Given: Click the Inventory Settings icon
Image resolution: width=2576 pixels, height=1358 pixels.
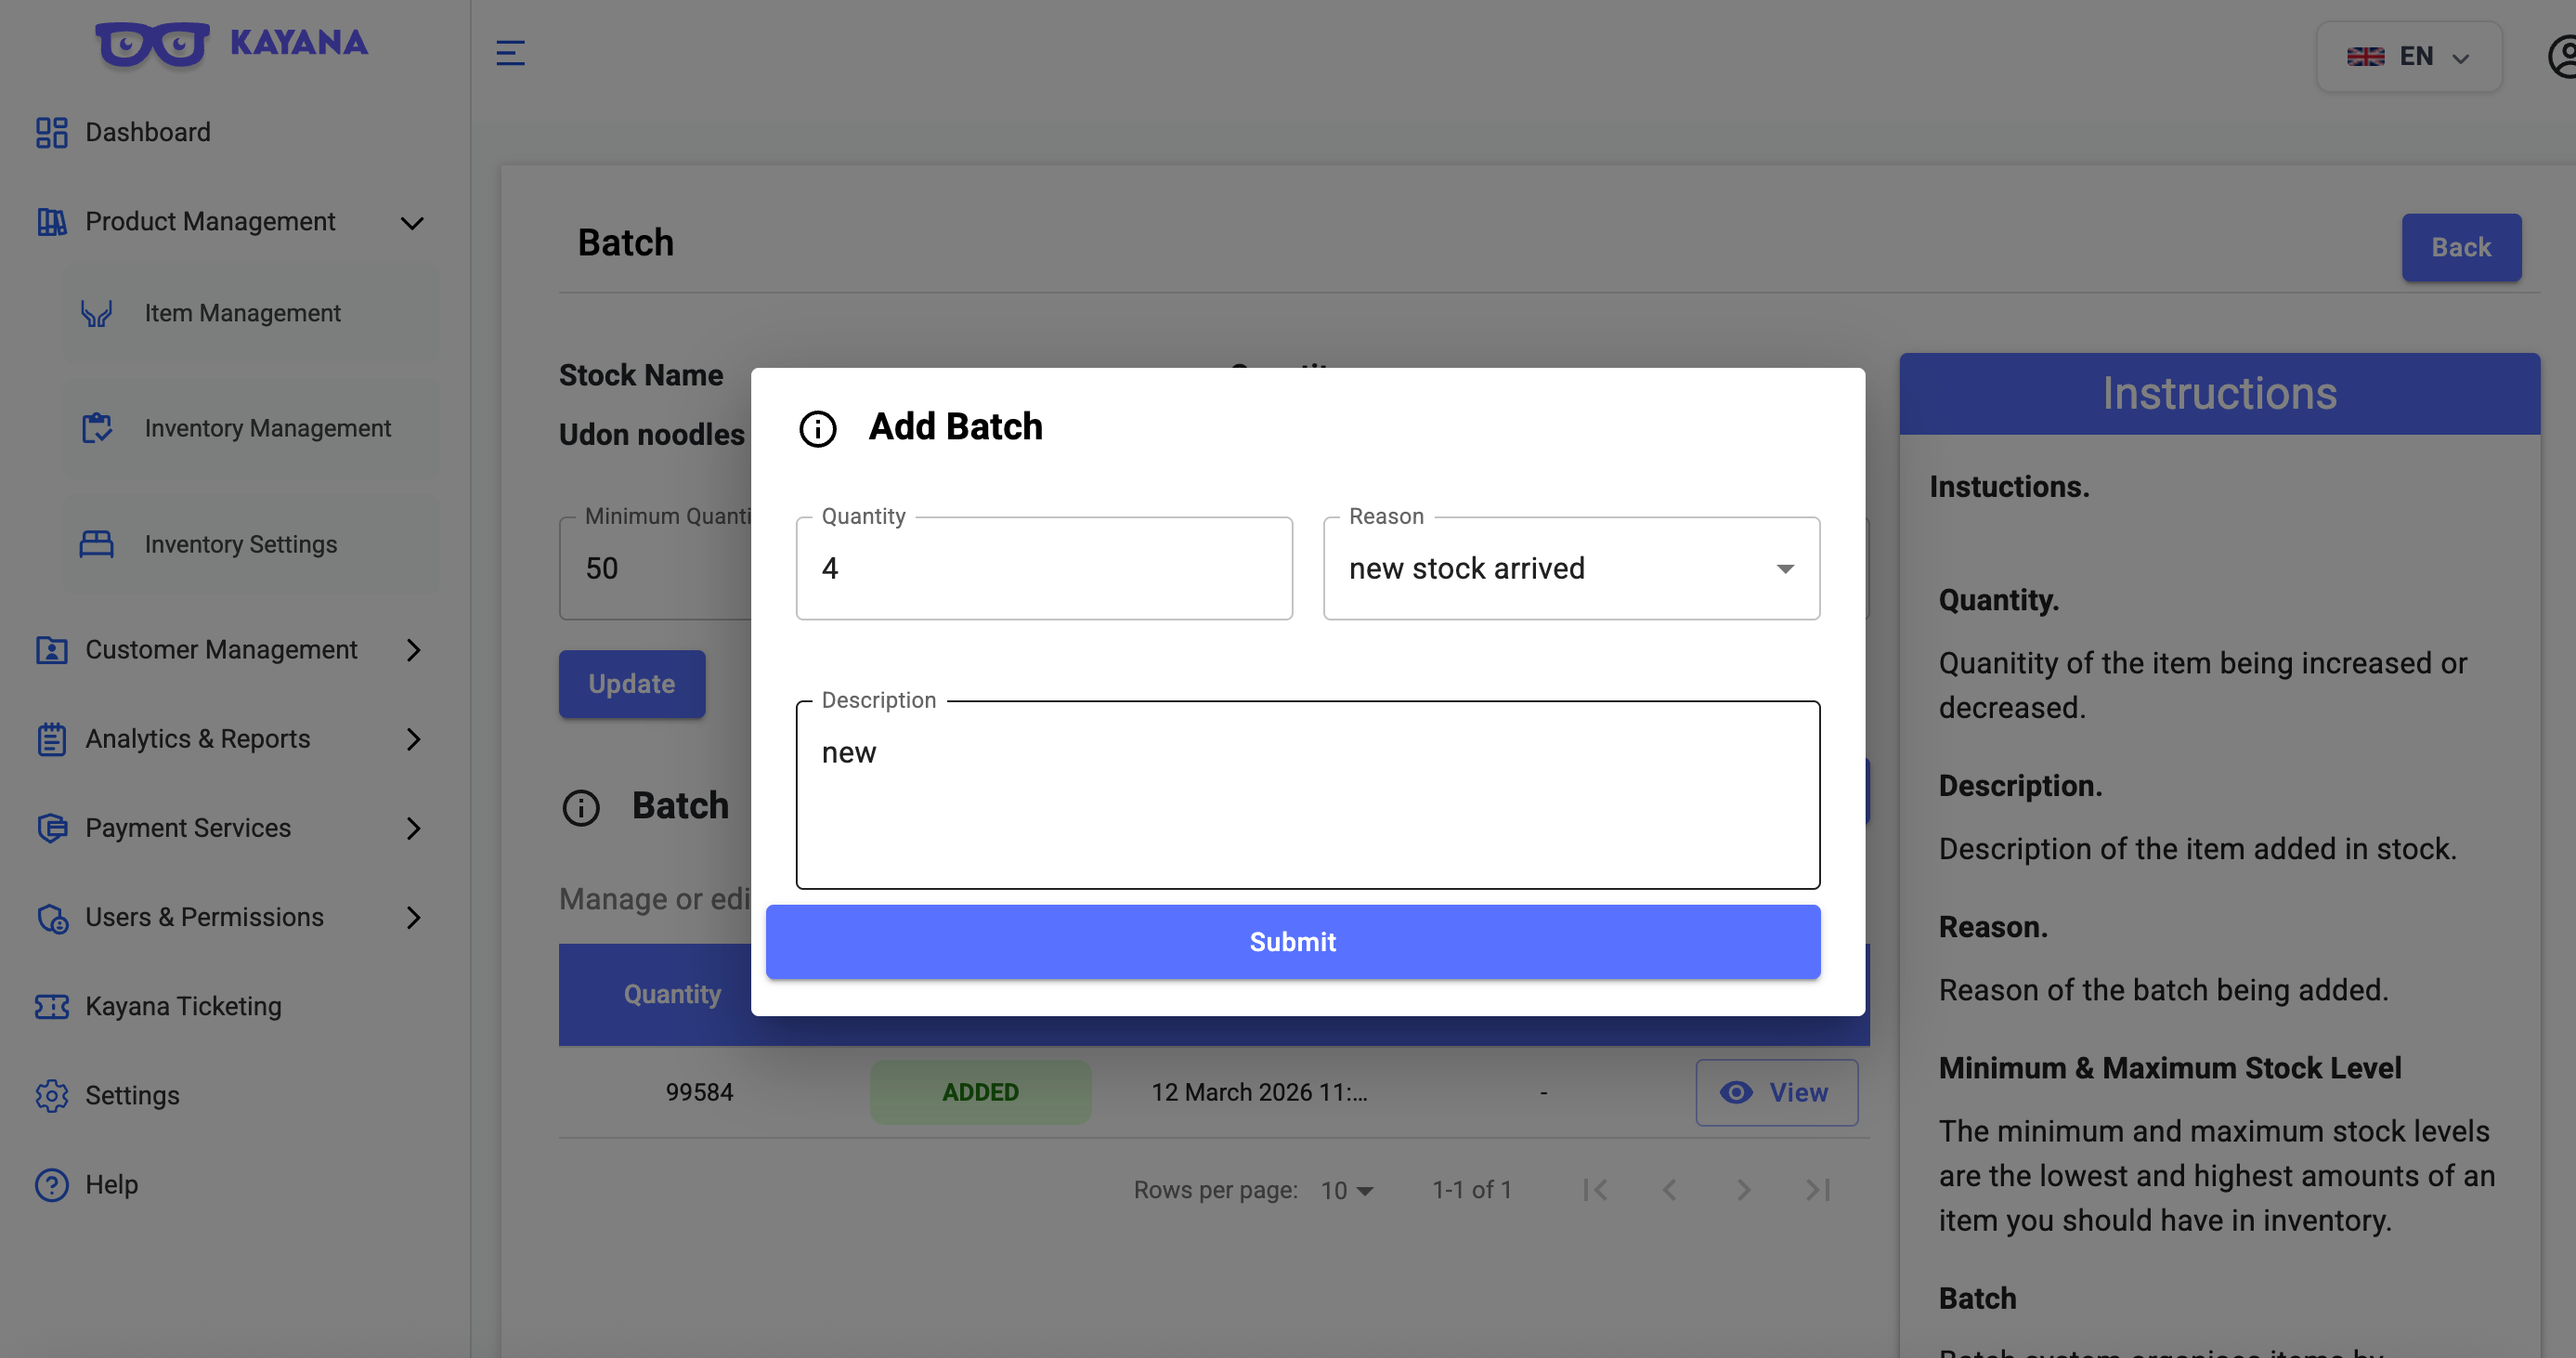Looking at the screenshot, I should pos(97,544).
